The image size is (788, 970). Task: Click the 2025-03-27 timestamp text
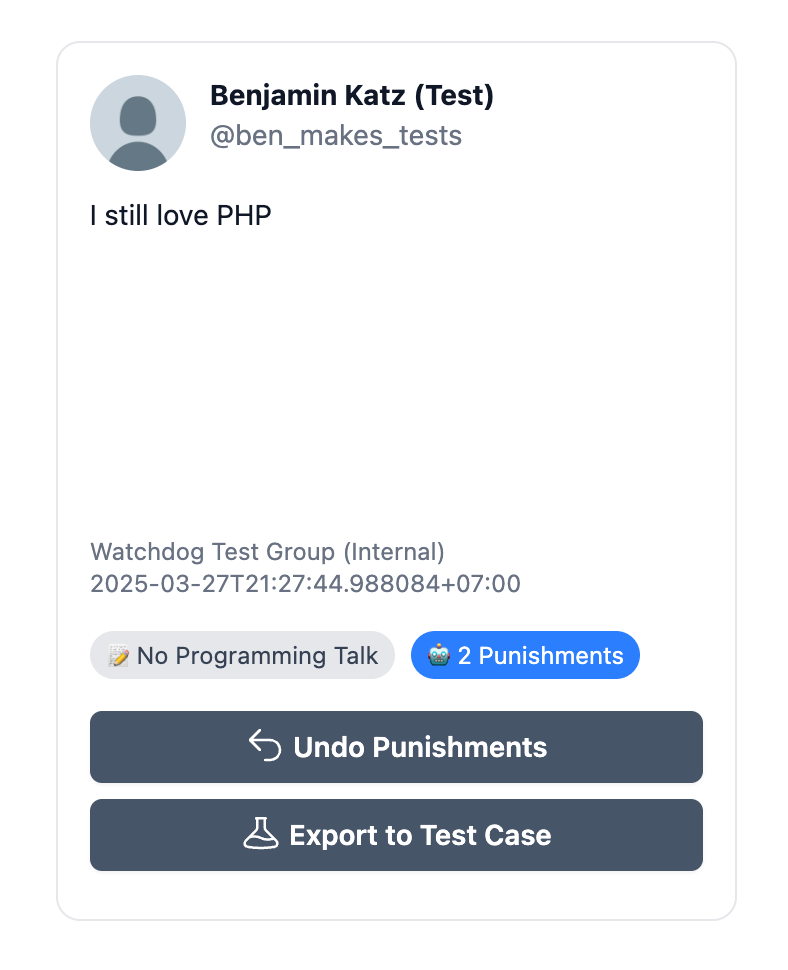(305, 583)
